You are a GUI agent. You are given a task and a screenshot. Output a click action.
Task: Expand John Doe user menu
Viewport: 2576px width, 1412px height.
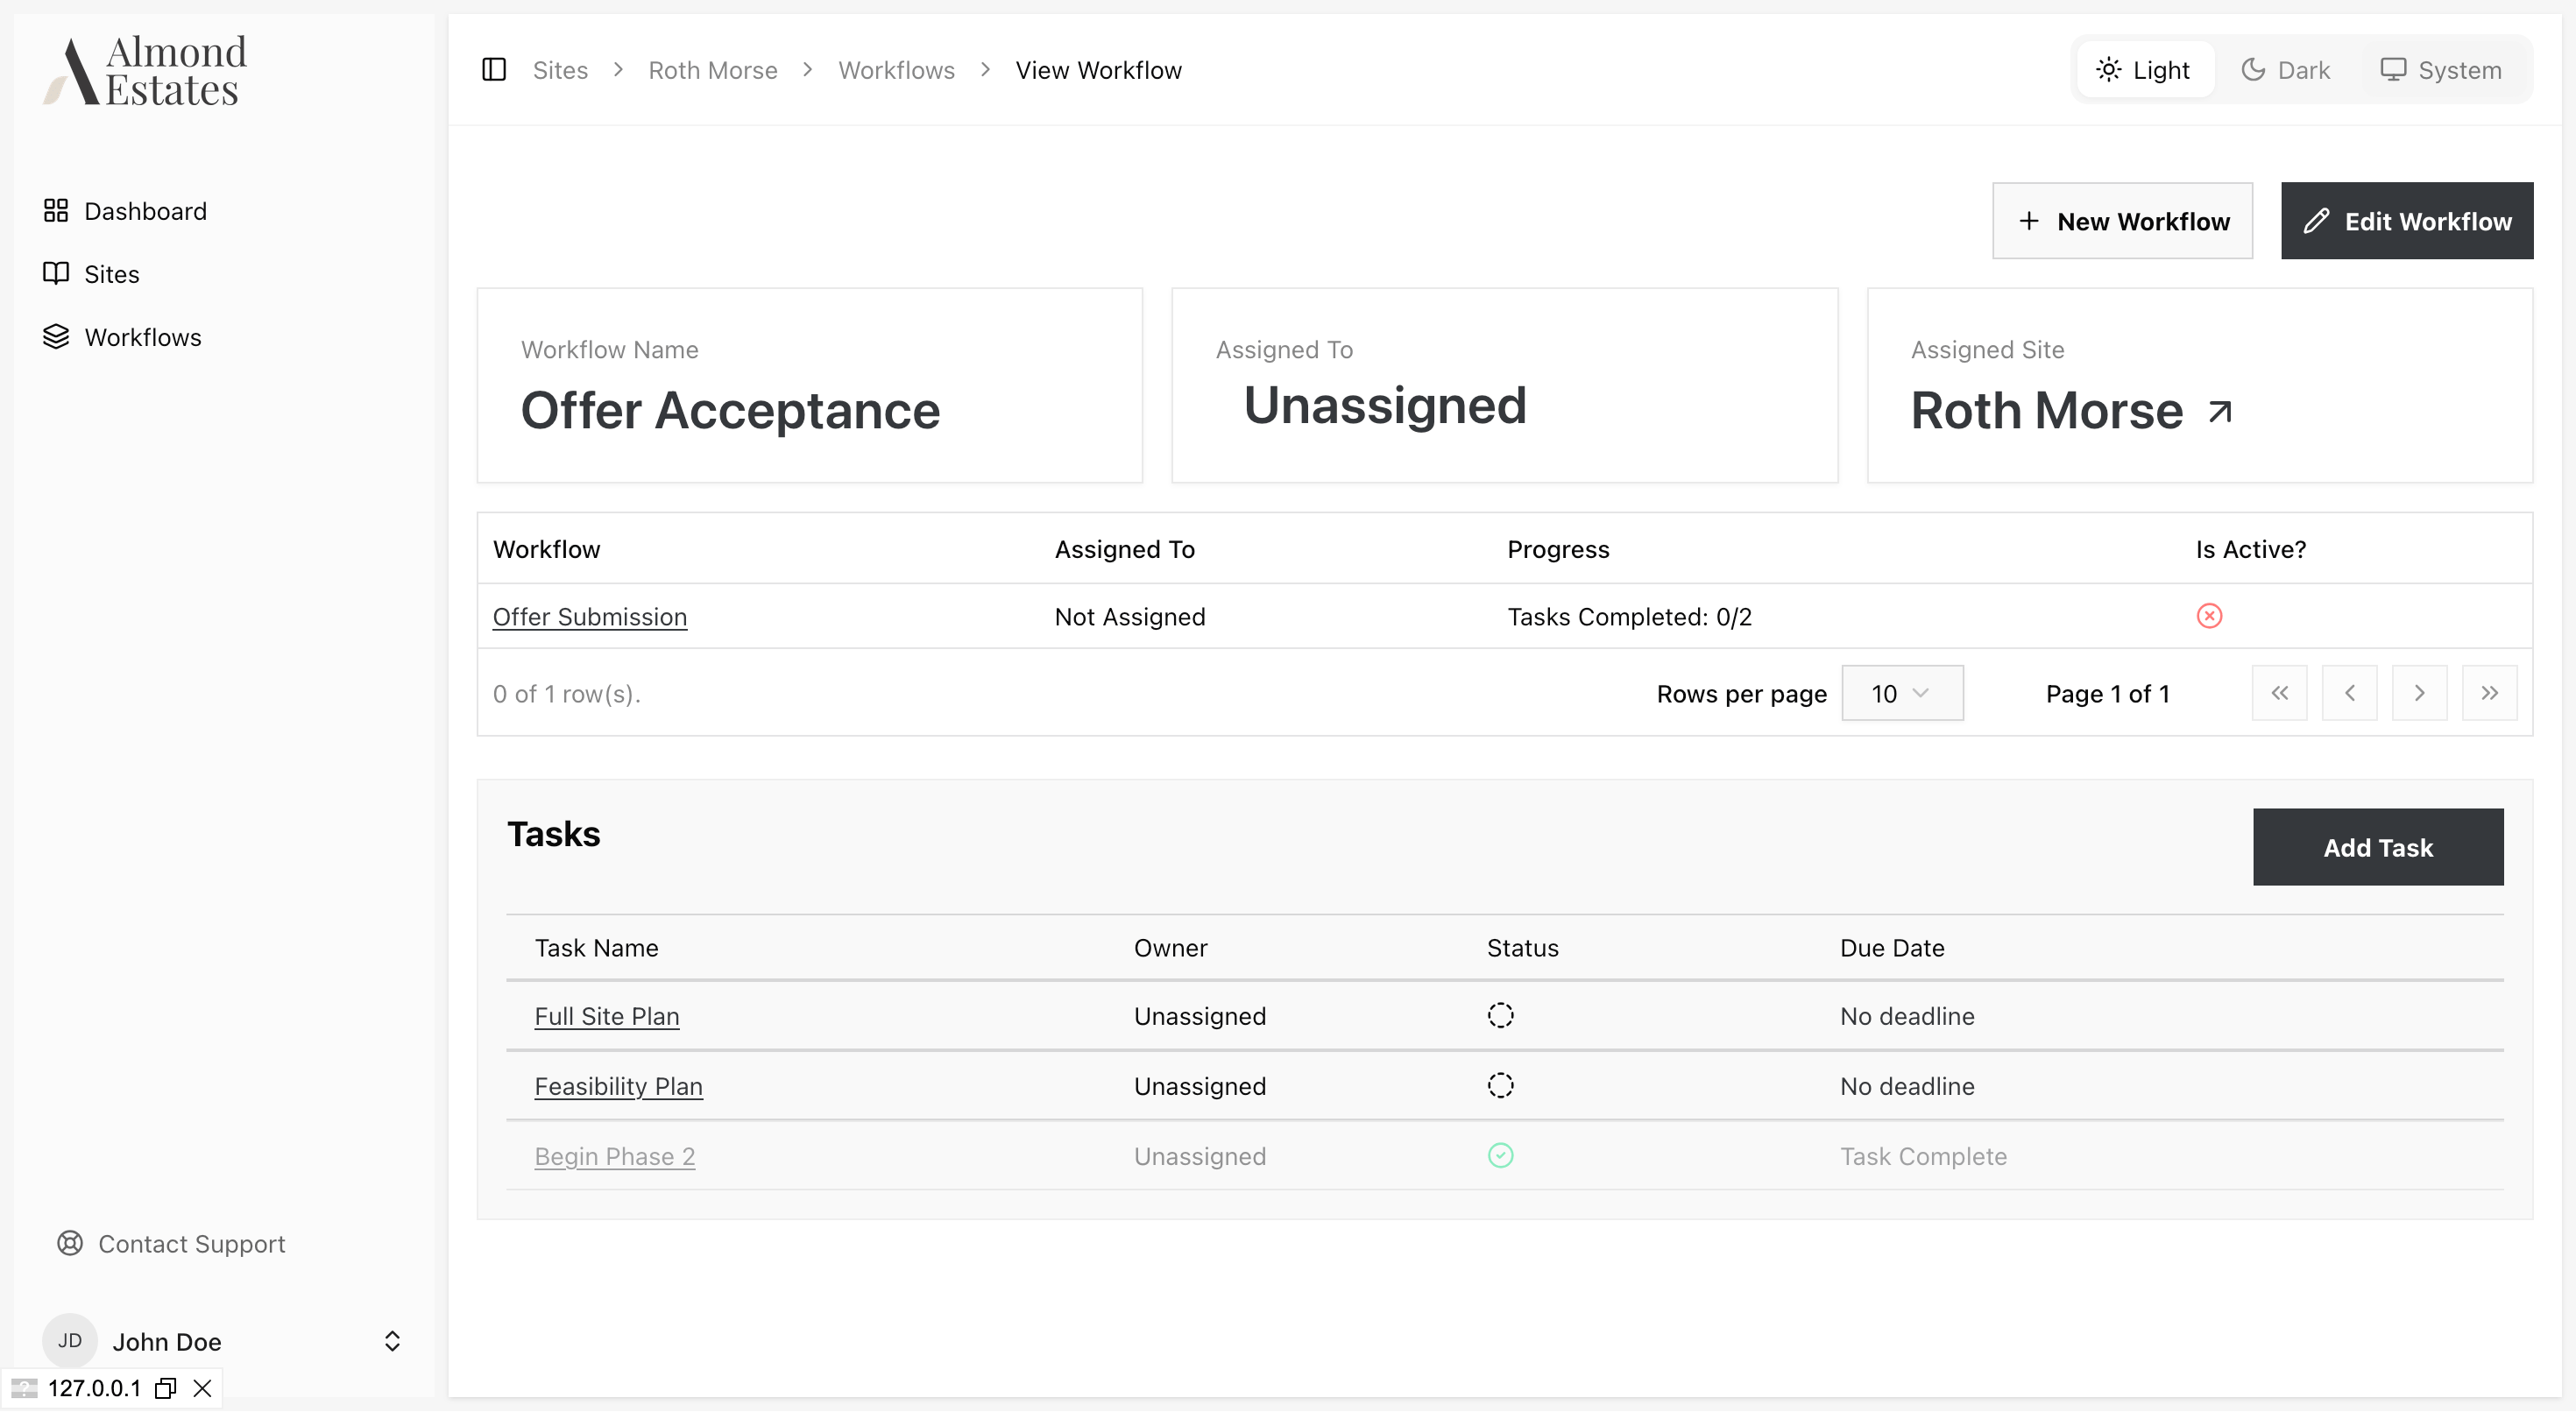click(x=392, y=1341)
